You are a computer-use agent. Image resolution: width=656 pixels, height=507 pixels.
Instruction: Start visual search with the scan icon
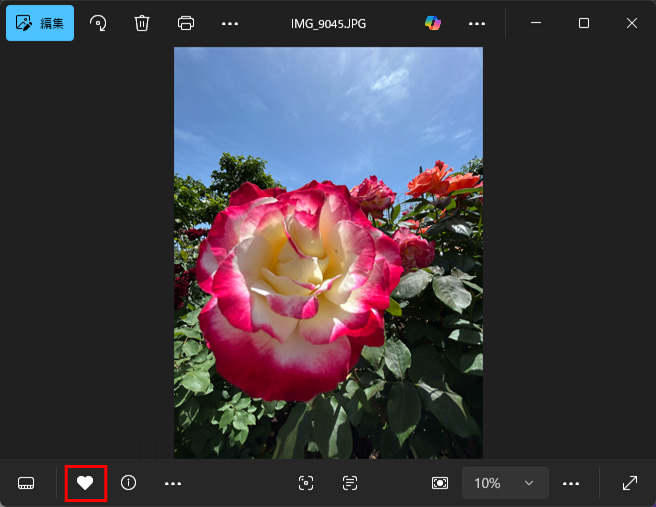[306, 483]
